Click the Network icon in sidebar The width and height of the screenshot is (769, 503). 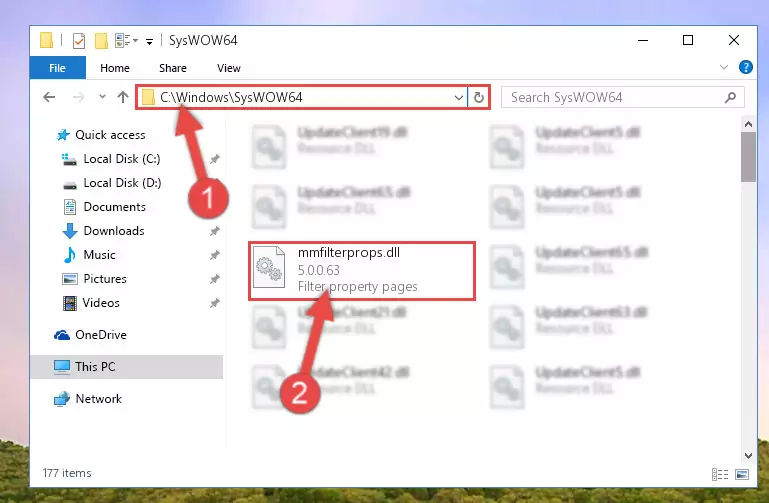coord(62,399)
